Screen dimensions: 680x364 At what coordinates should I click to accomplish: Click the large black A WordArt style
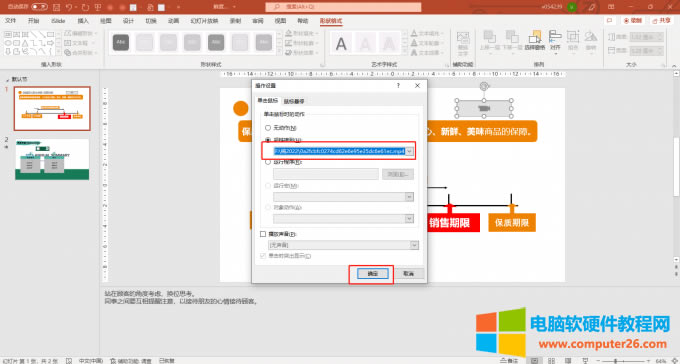tap(341, 43)
